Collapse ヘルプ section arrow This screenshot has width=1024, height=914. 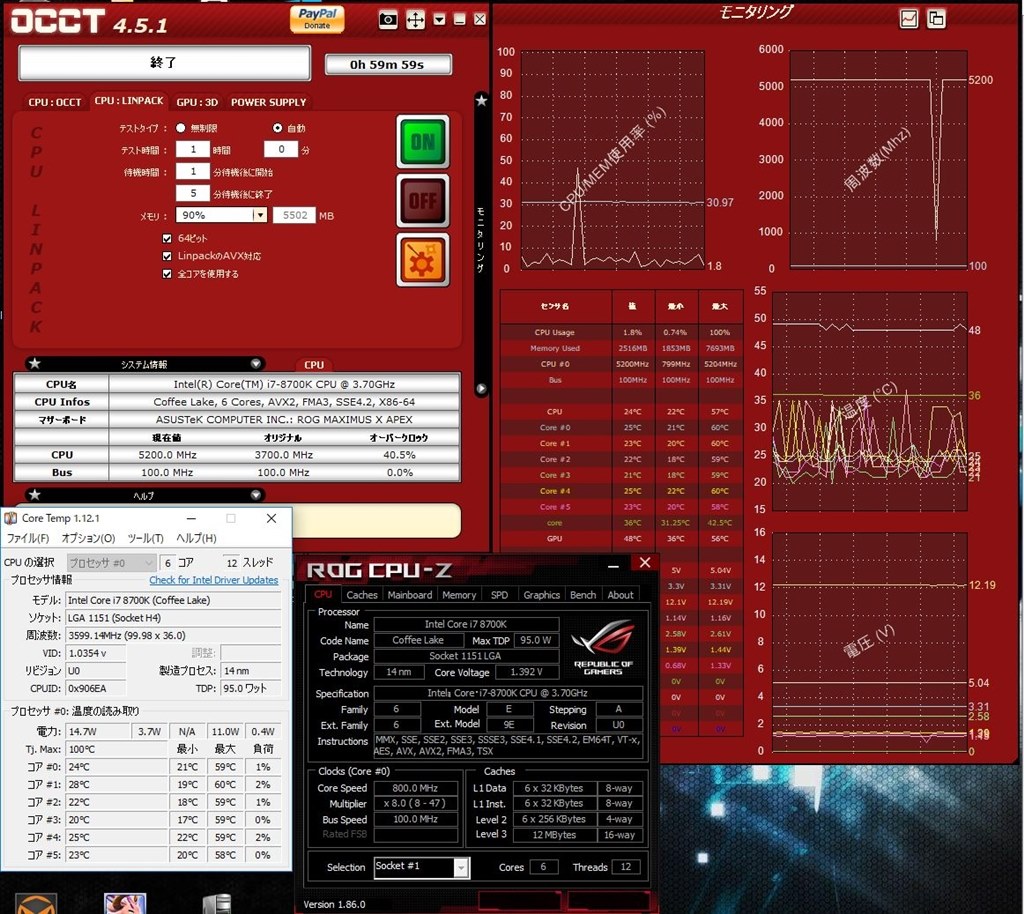pos(256,495)
